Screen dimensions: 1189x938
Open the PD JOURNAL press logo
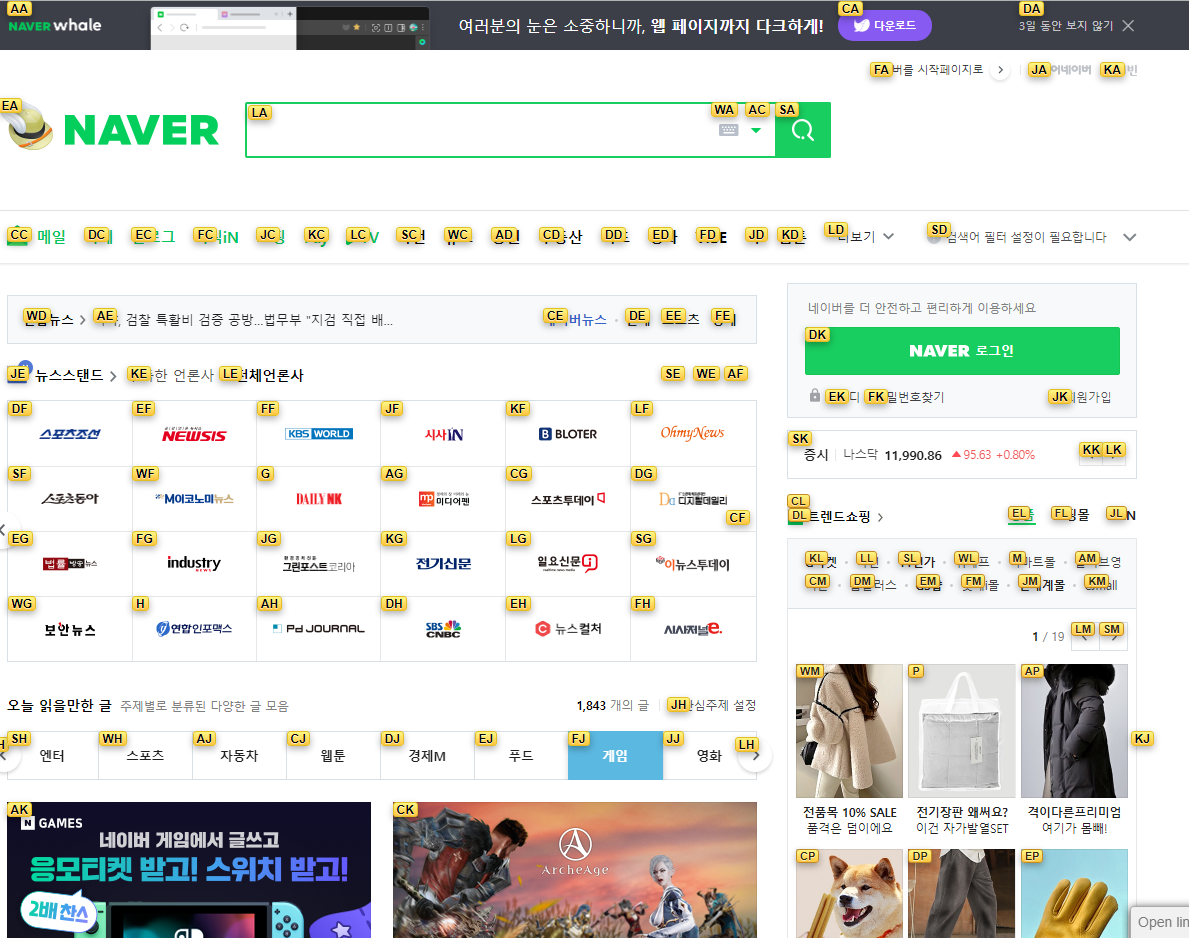tap(318, 629)
